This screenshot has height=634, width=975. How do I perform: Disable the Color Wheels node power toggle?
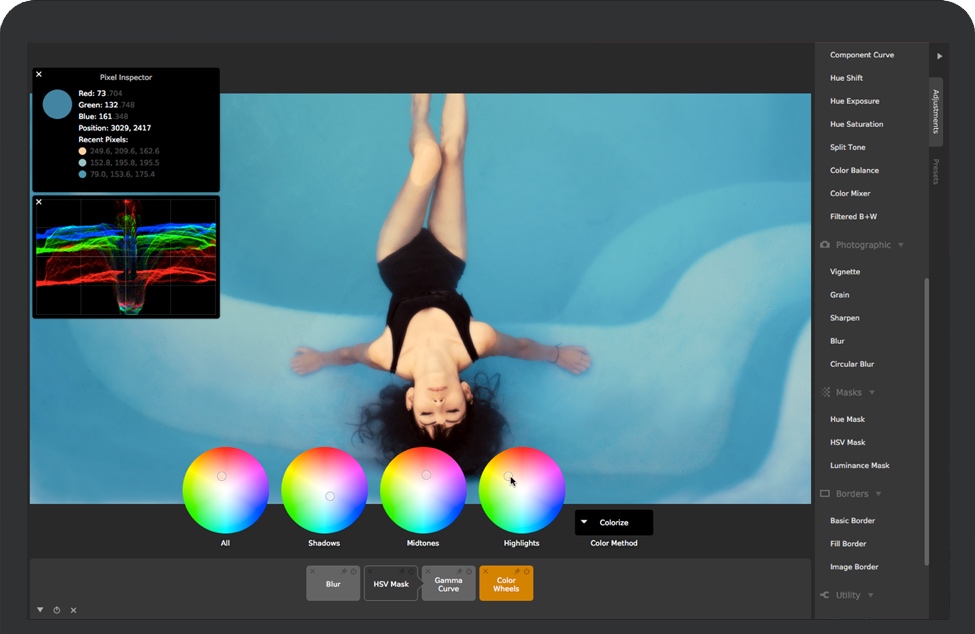[x=527, y=571]
